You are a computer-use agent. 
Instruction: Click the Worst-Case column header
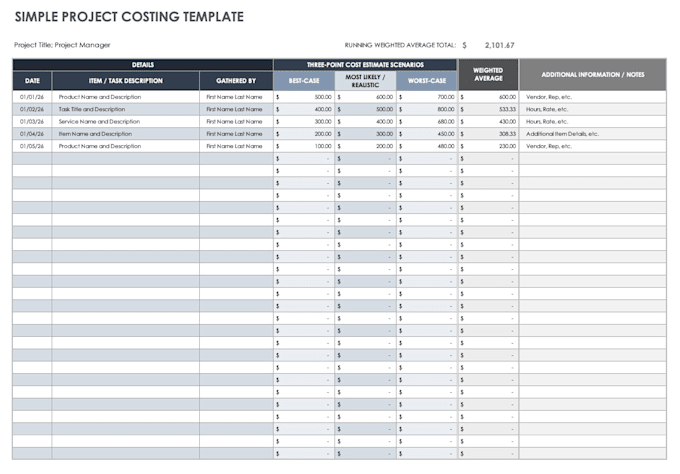pos(427,81)
